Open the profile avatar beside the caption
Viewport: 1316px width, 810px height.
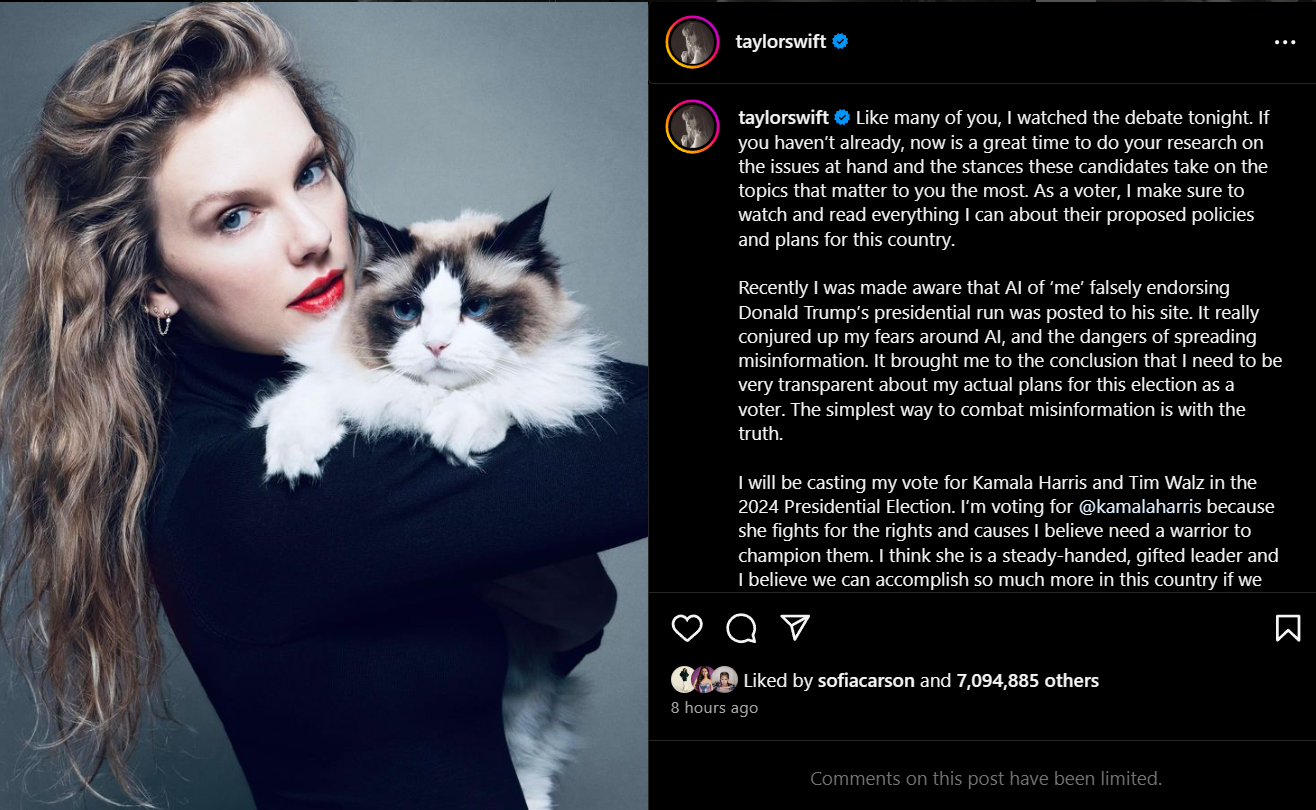pos(692,127)
